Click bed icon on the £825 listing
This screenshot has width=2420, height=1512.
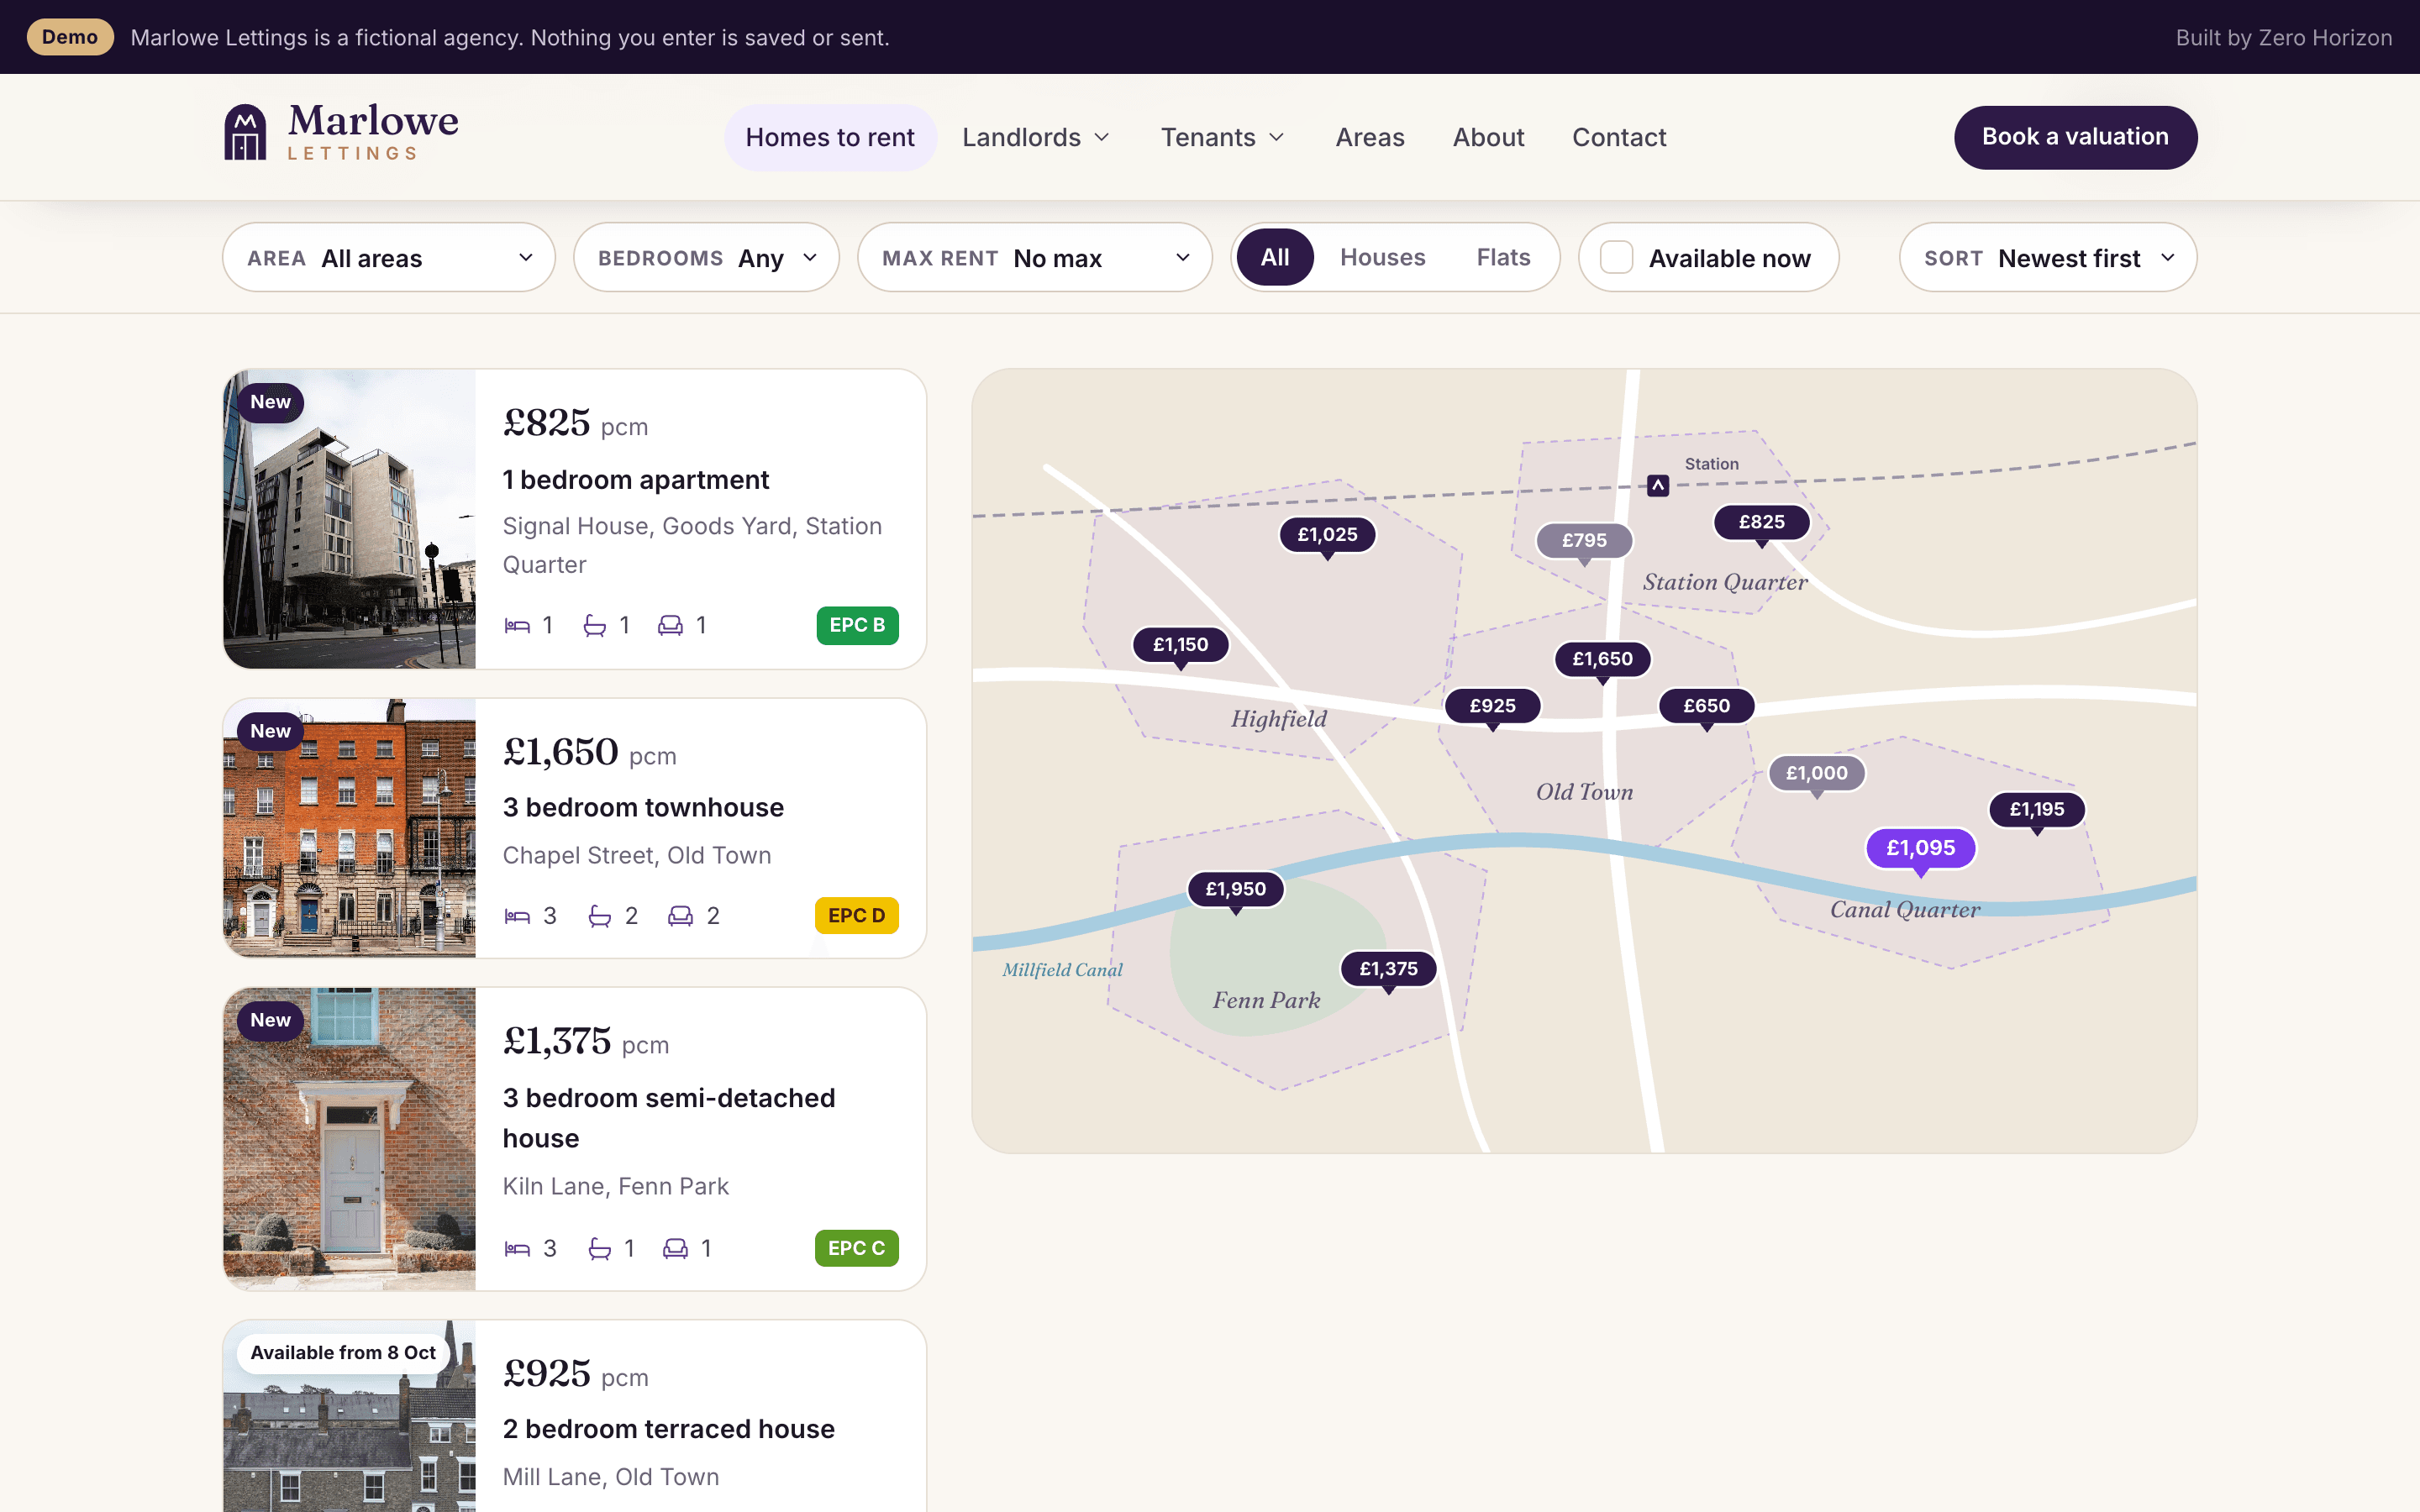(x=517, y=626)
